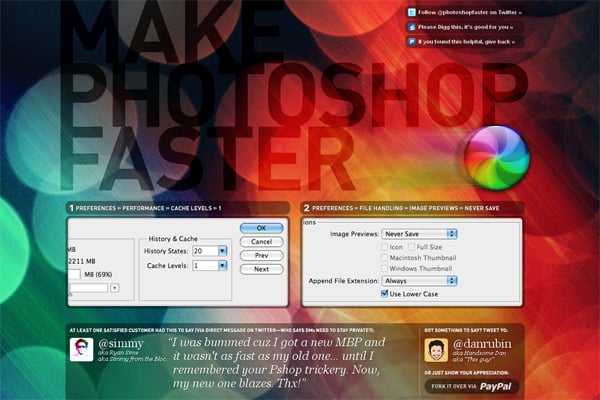The image size is (600, 400).
Task: Click the Twitter bird icon
Action: [x=411, y=13]
